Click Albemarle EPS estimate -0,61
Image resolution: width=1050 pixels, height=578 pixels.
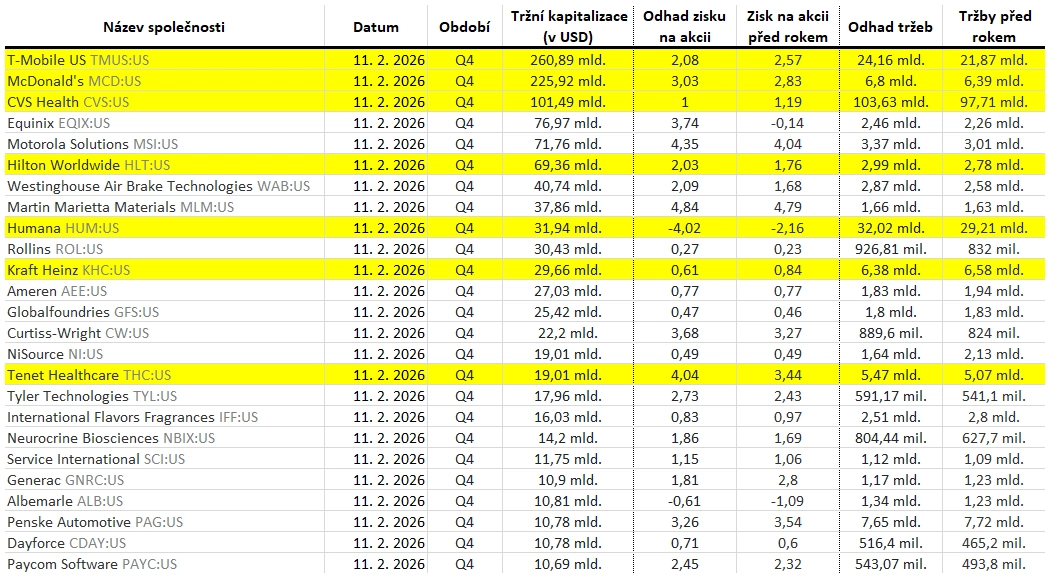pos(684,502)
